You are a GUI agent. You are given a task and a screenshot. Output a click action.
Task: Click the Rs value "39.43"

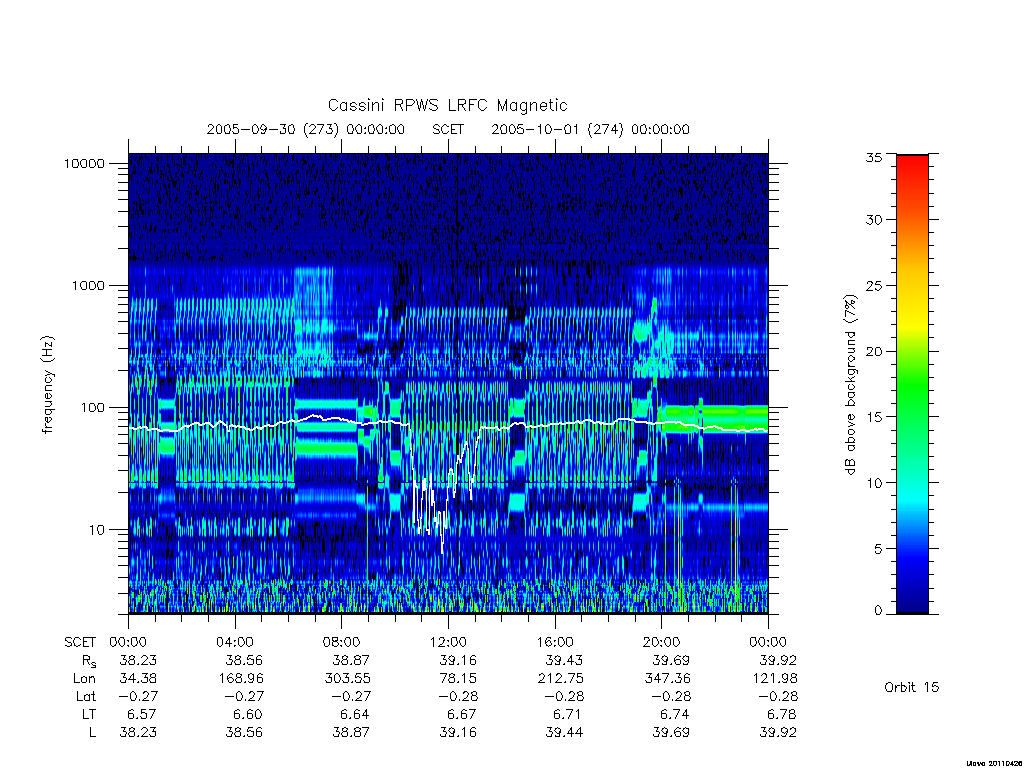pyautogui.click(x=564, y=661)
